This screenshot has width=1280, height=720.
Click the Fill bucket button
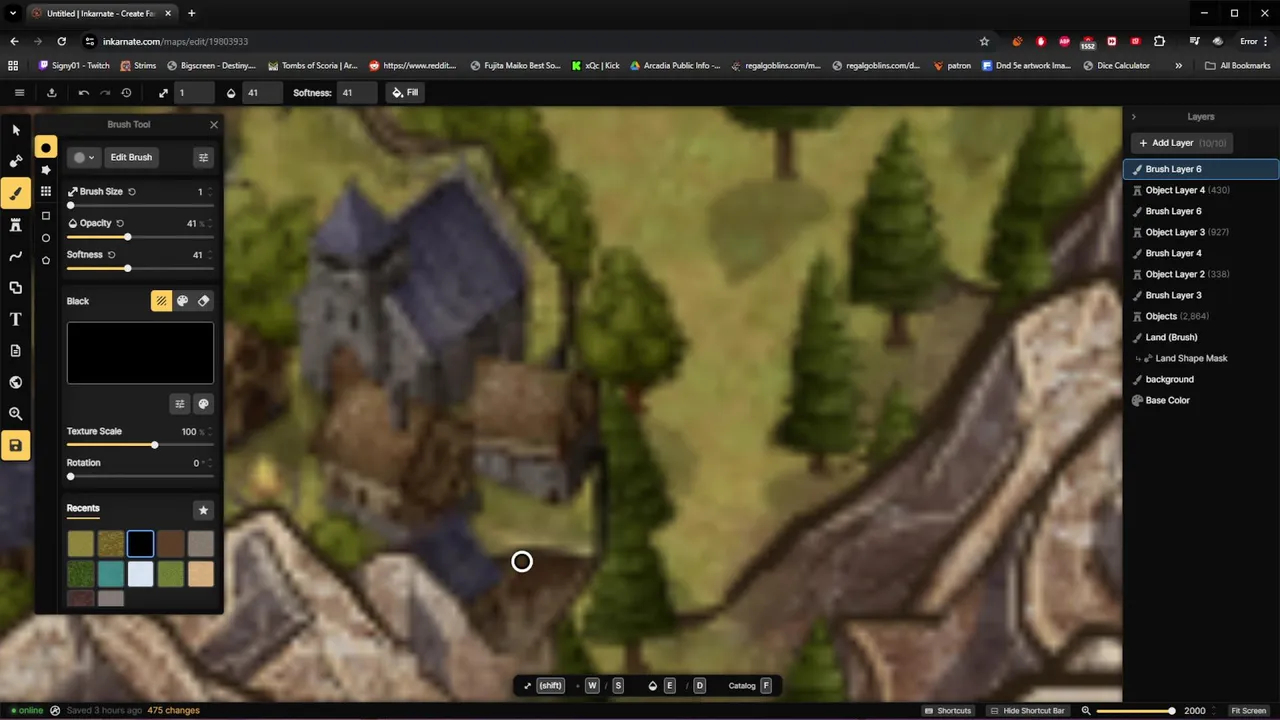tap(405, 92)
